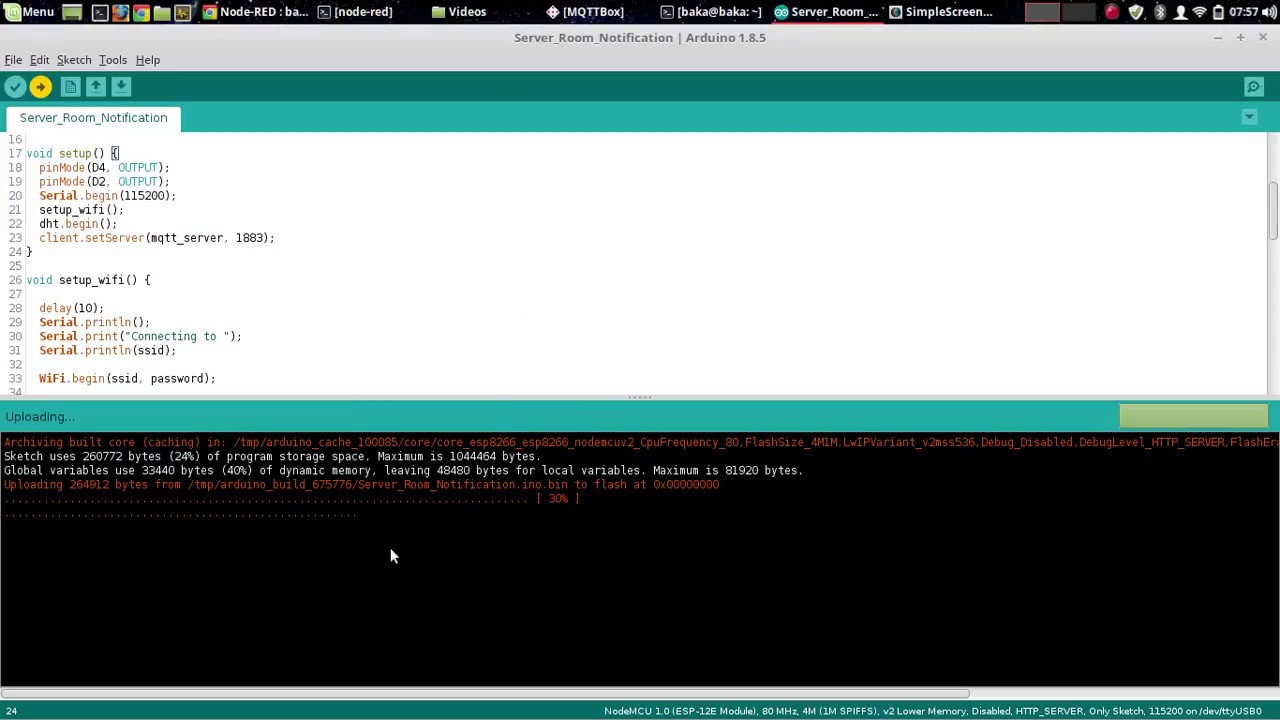This screenshot has height=720, width=1280.
Task: Click the code editor vertical scrollbar
Action: click(1273, 210)
